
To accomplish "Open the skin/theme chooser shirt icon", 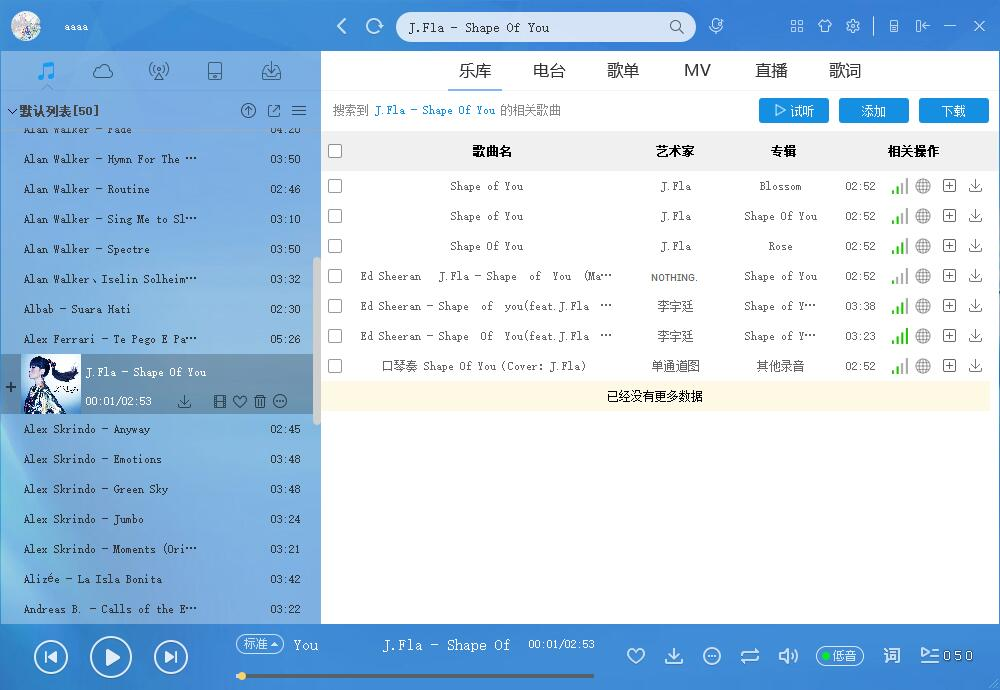I will pos(824,25).
